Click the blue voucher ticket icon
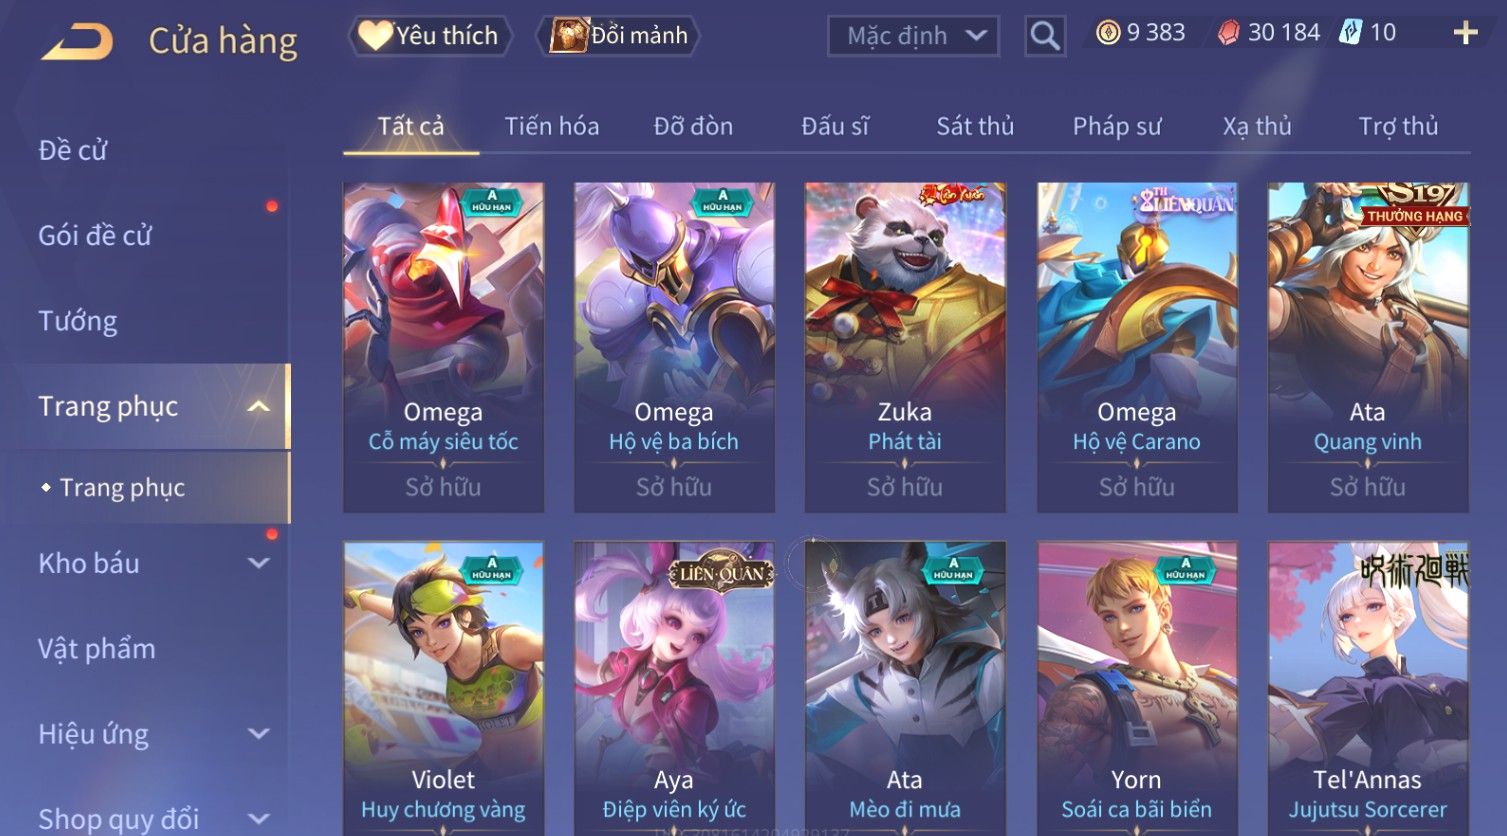 point(1351,33)
